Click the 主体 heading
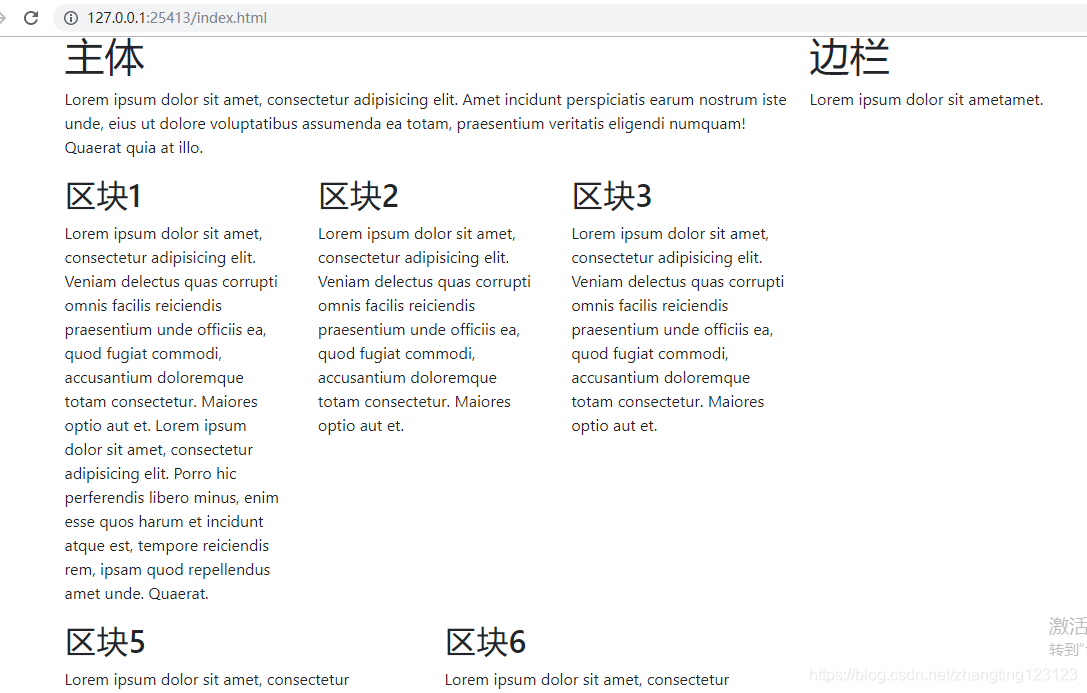The width and height of the screenshot is (1087, 693). pos(105,58)
